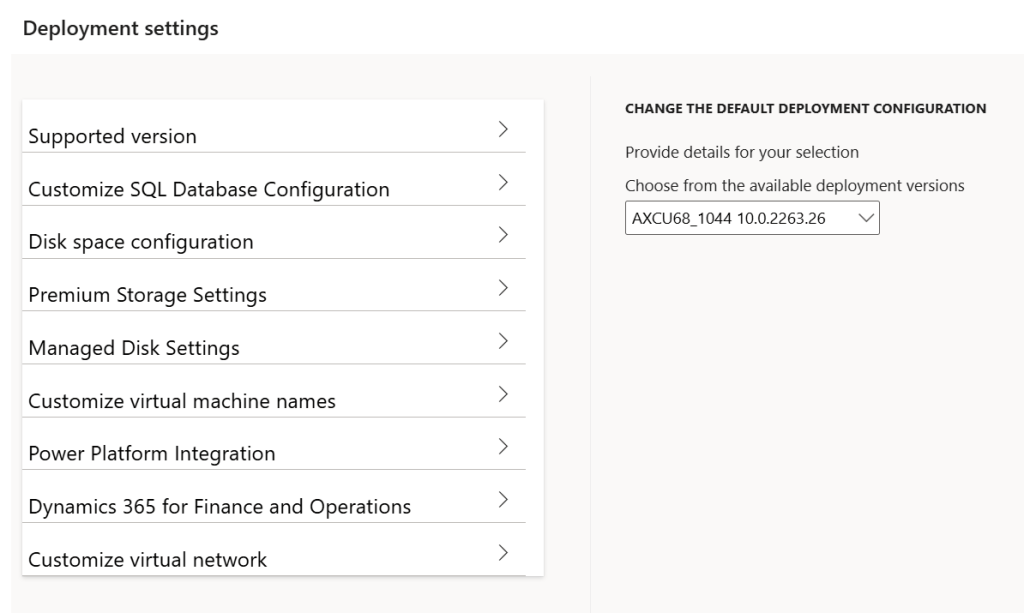Click the arrow beside Power Platform Integration
This screenshot has height=613, width=1024.
504,448
